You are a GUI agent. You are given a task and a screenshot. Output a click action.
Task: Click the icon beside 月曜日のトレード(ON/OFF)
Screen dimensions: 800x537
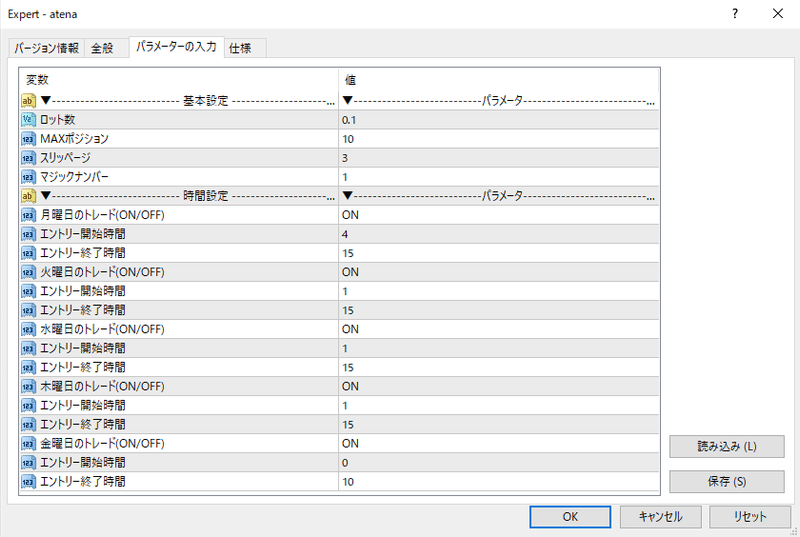pos(28,215)
